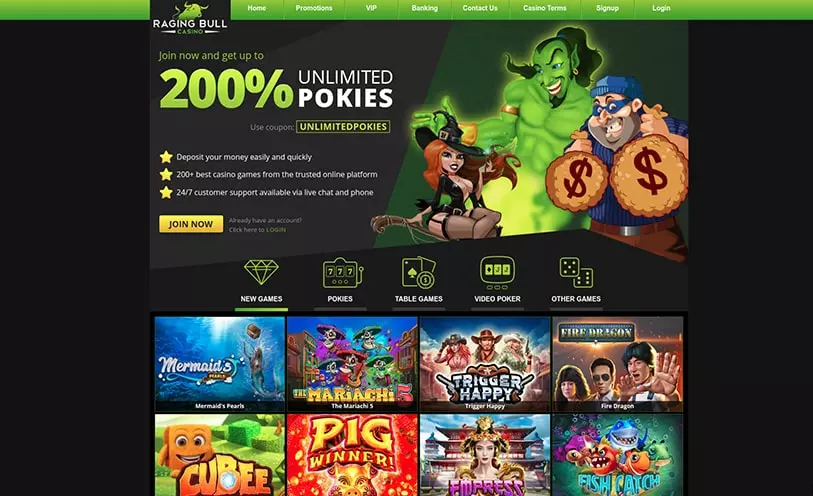The image size is (813, 496).
Task: Click the LOGIN link under the banner
Action: pos(276,230)
